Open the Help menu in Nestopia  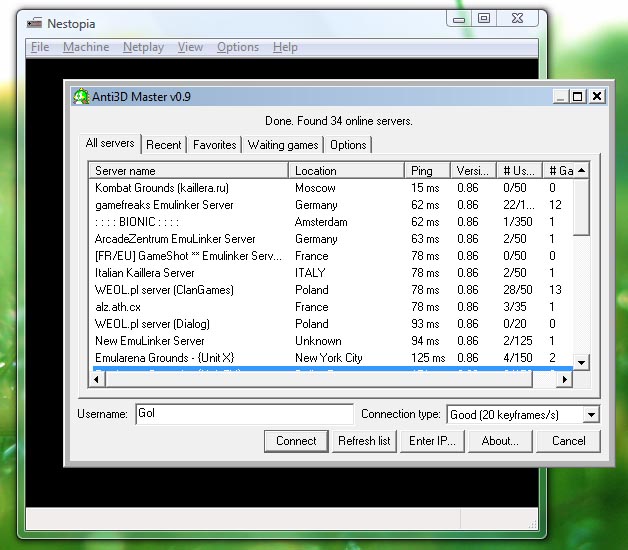tap(285, 47)
